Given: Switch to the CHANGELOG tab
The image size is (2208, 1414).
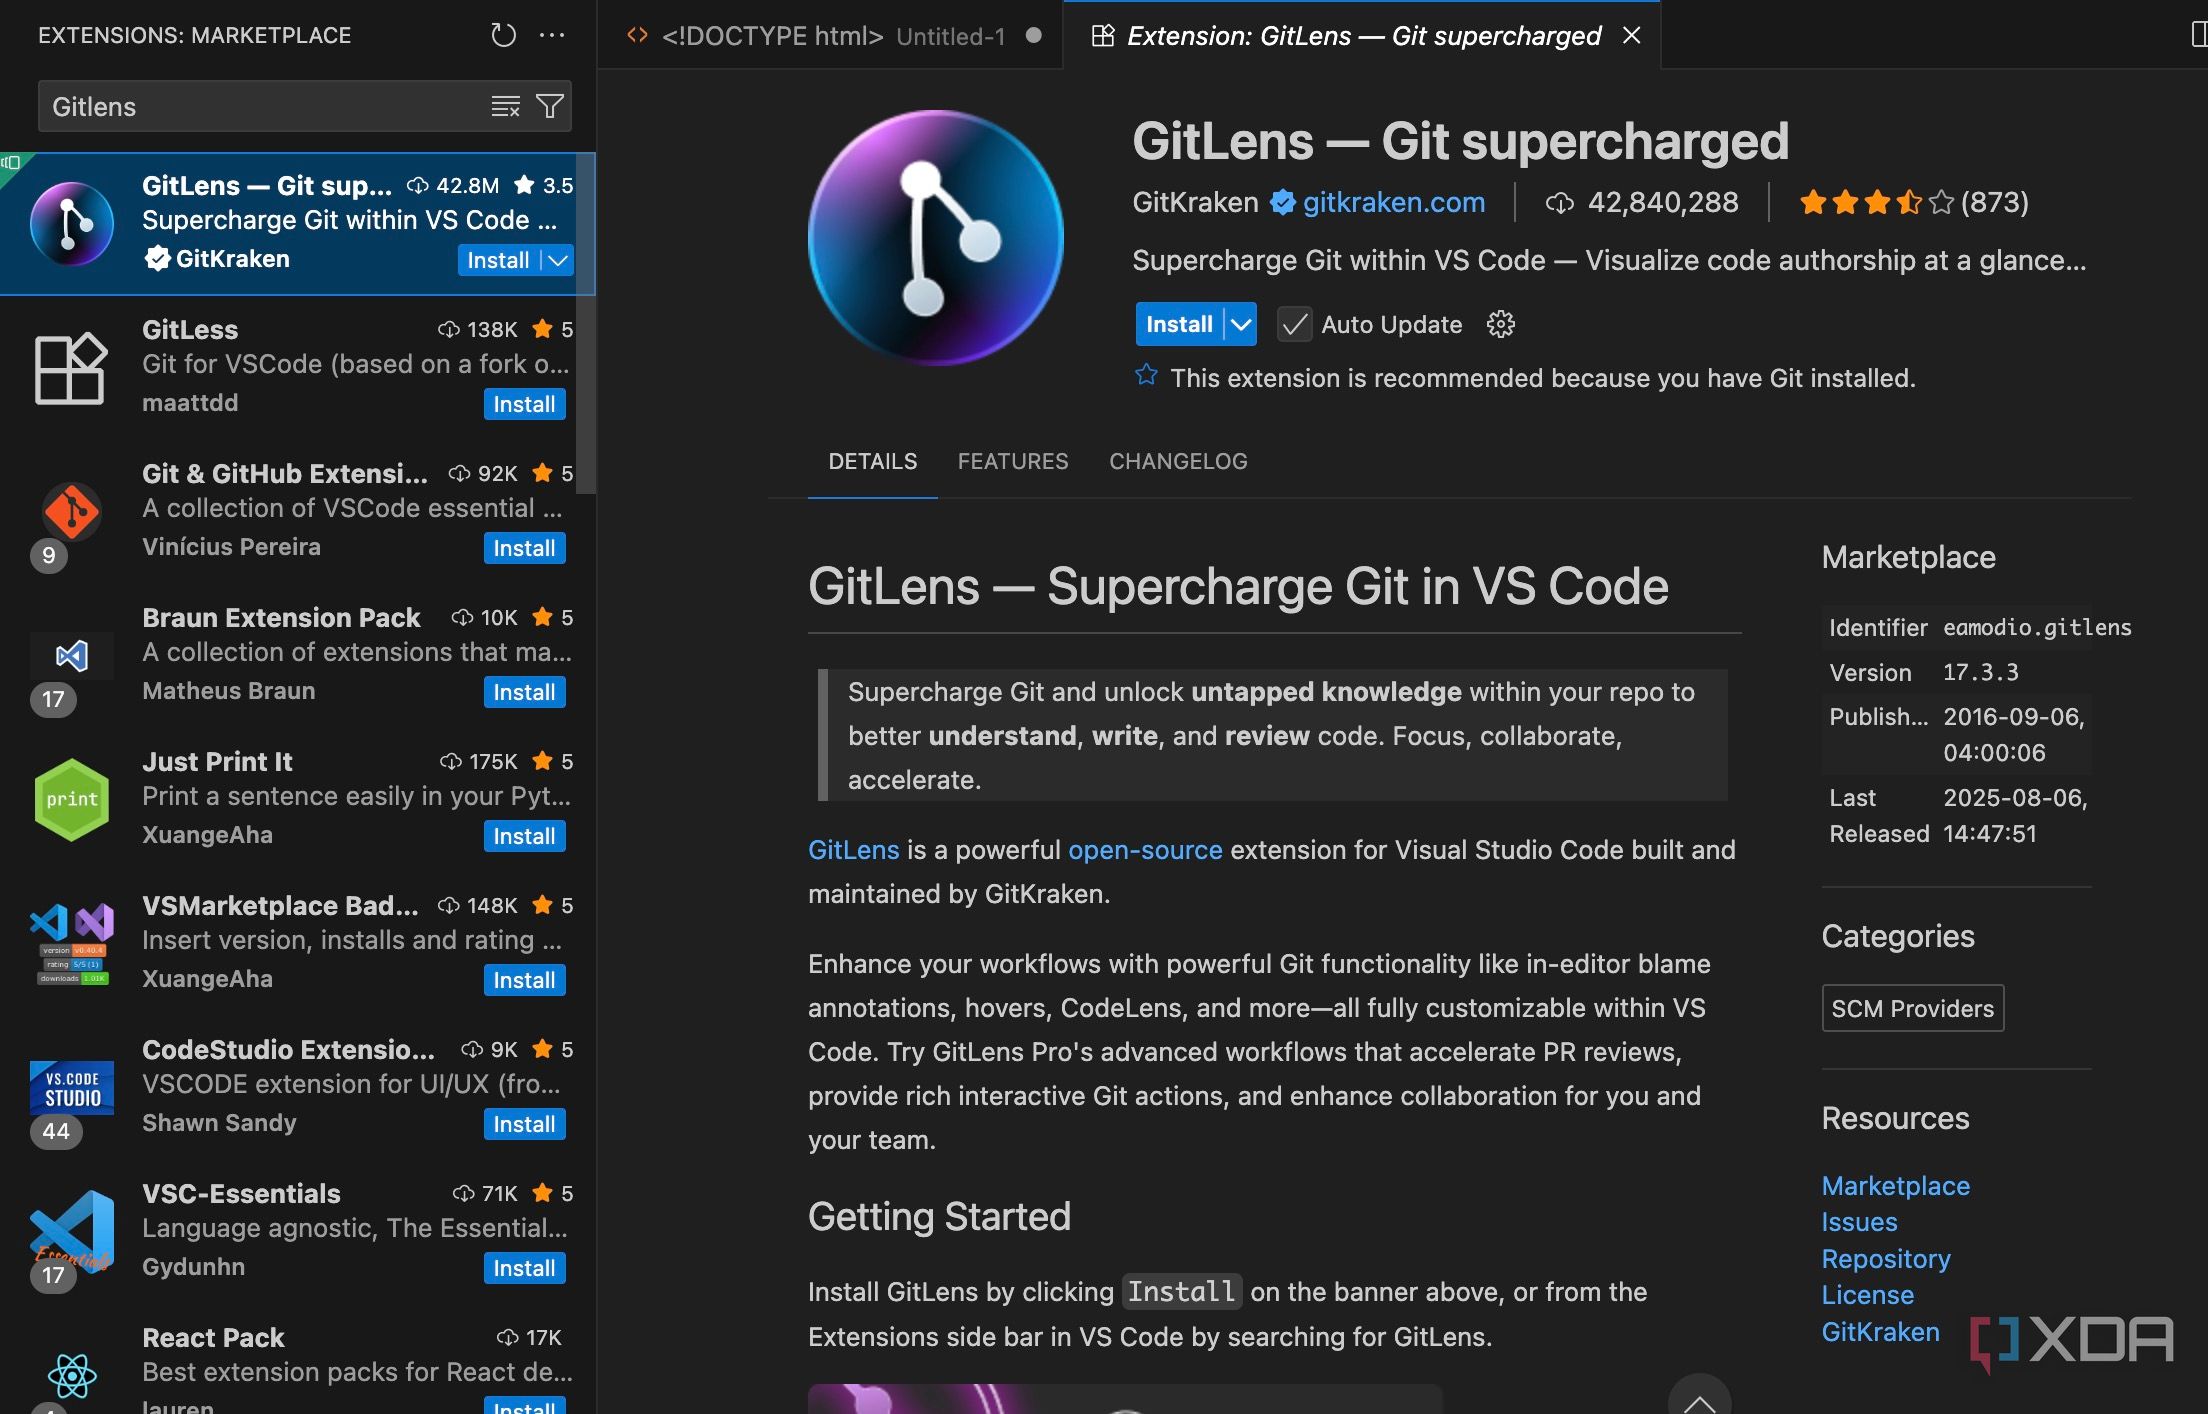Looking at the screenshot, I should coord(1177,461).
